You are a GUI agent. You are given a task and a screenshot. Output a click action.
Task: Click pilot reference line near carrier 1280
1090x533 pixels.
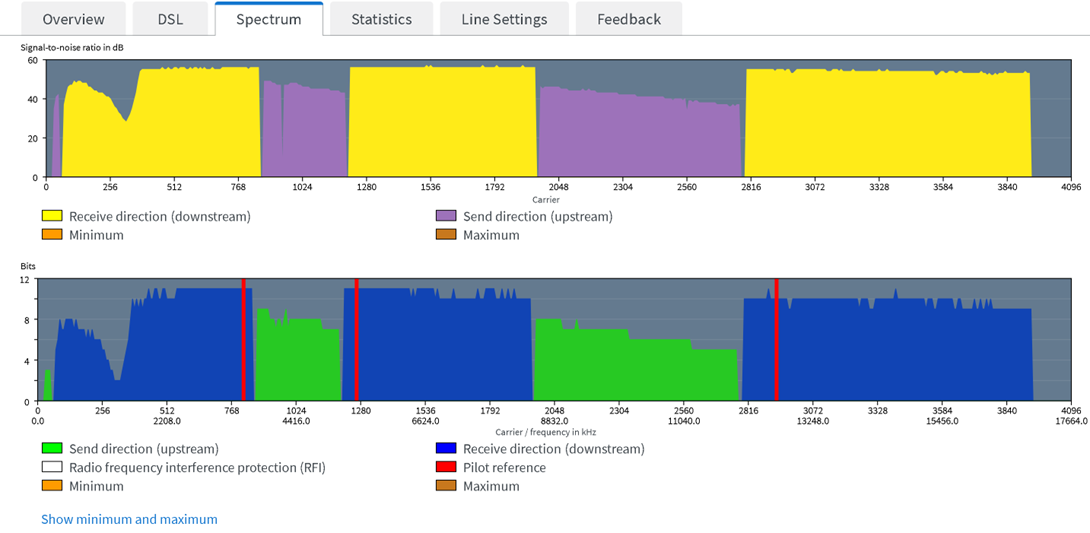356,340
